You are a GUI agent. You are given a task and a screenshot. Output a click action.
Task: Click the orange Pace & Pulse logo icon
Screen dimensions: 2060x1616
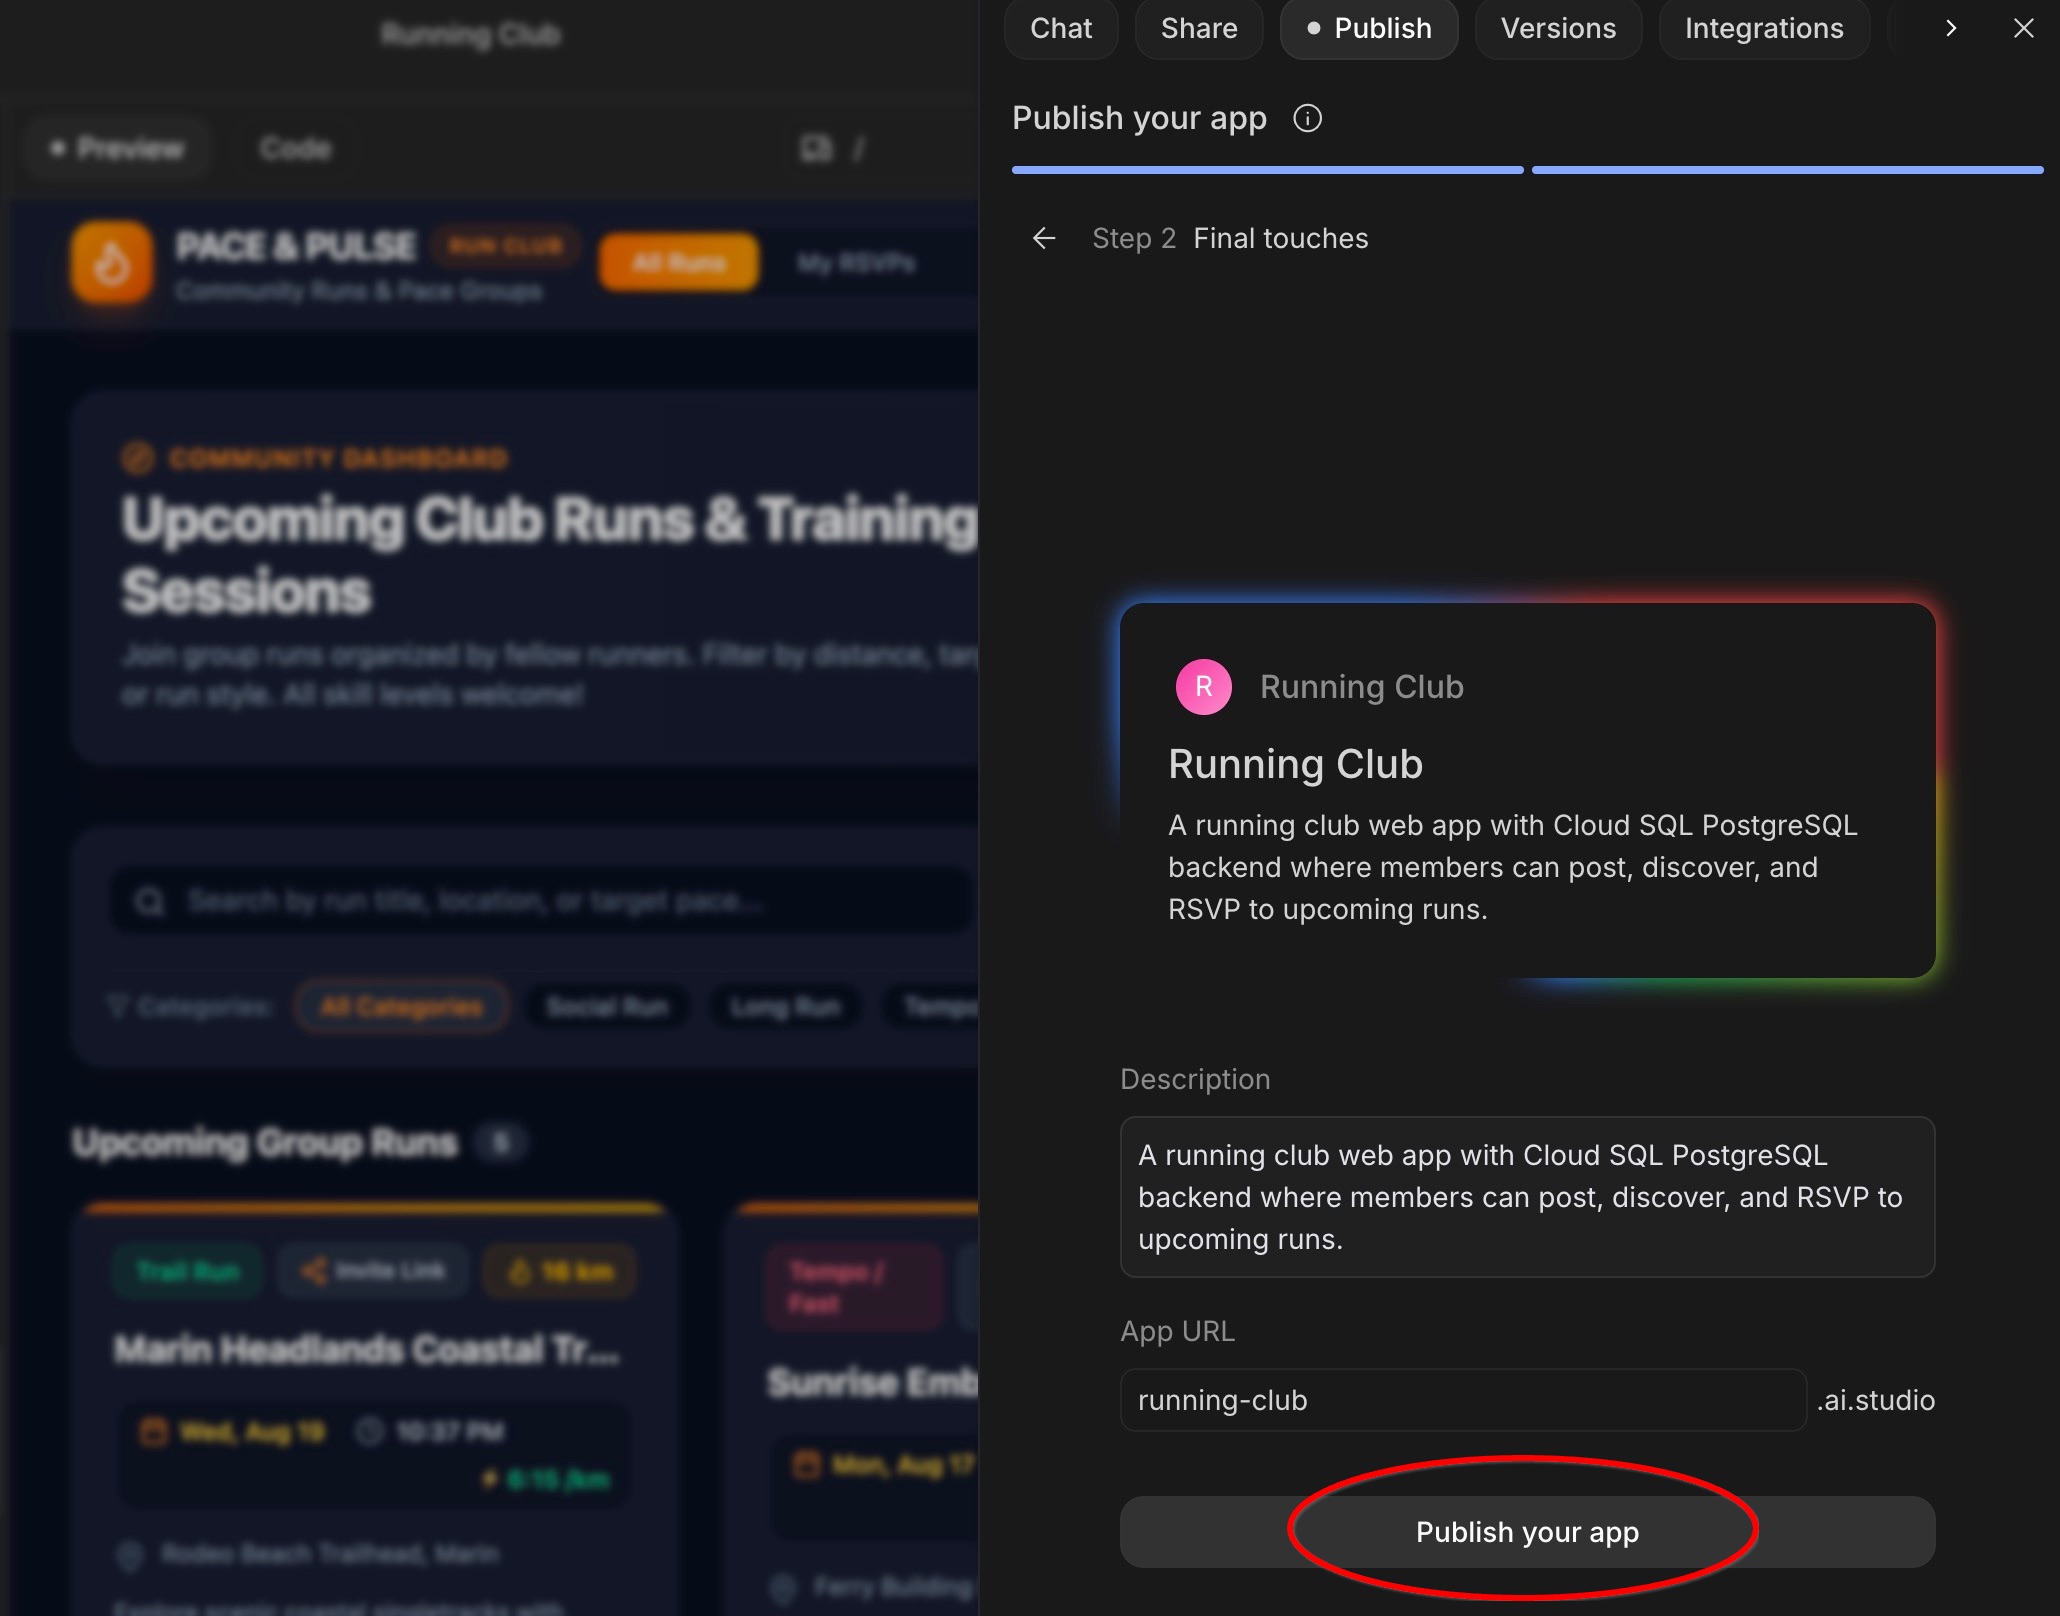pos(112,263)
